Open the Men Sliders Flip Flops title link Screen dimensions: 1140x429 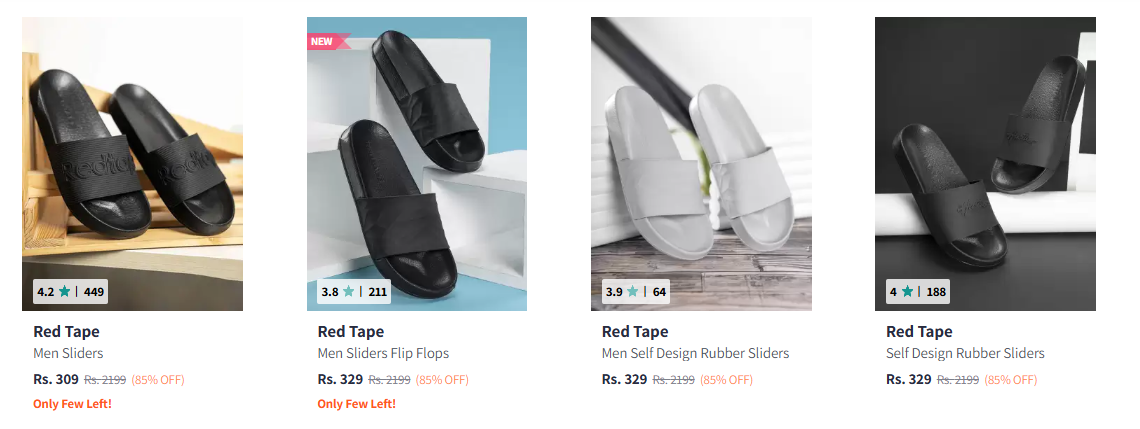pos(383,353)
